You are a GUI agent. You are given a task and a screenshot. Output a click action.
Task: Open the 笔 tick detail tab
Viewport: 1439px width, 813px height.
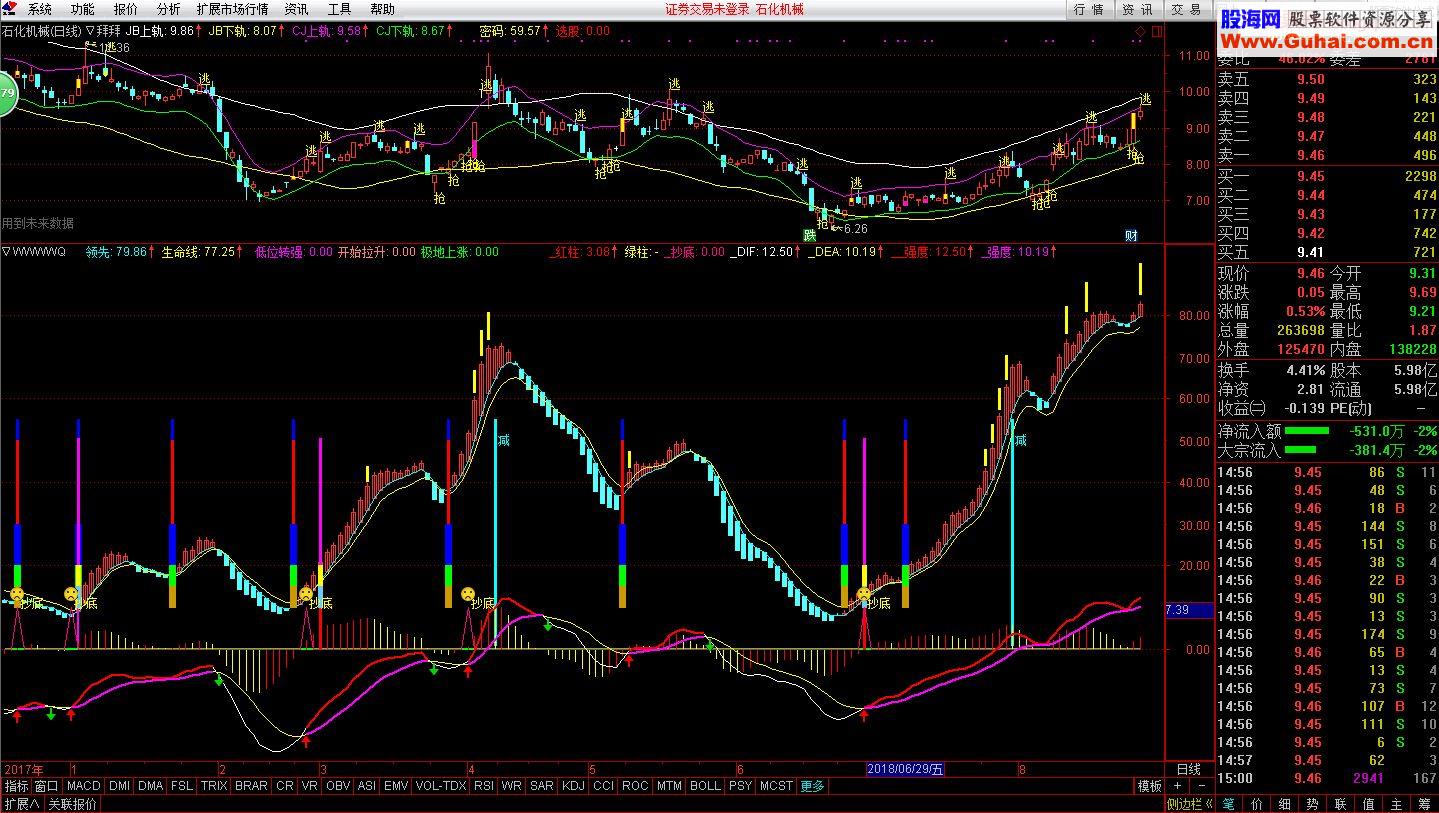click(1229, 803)
